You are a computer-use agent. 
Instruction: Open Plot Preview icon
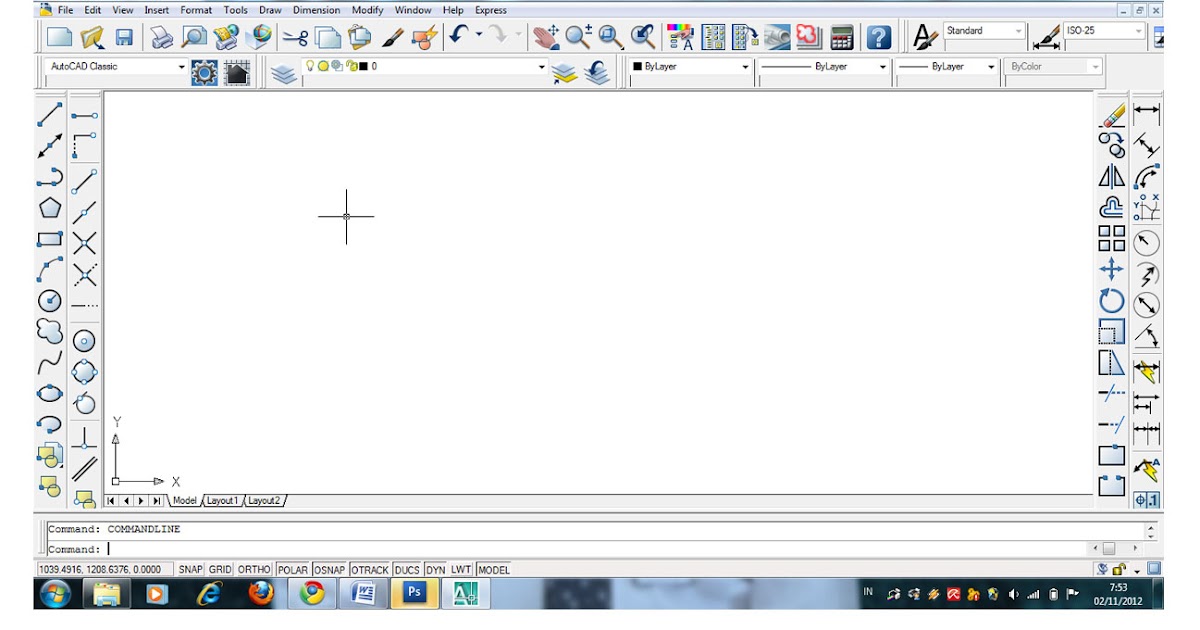pyautogui.click(x=193, y=38)
